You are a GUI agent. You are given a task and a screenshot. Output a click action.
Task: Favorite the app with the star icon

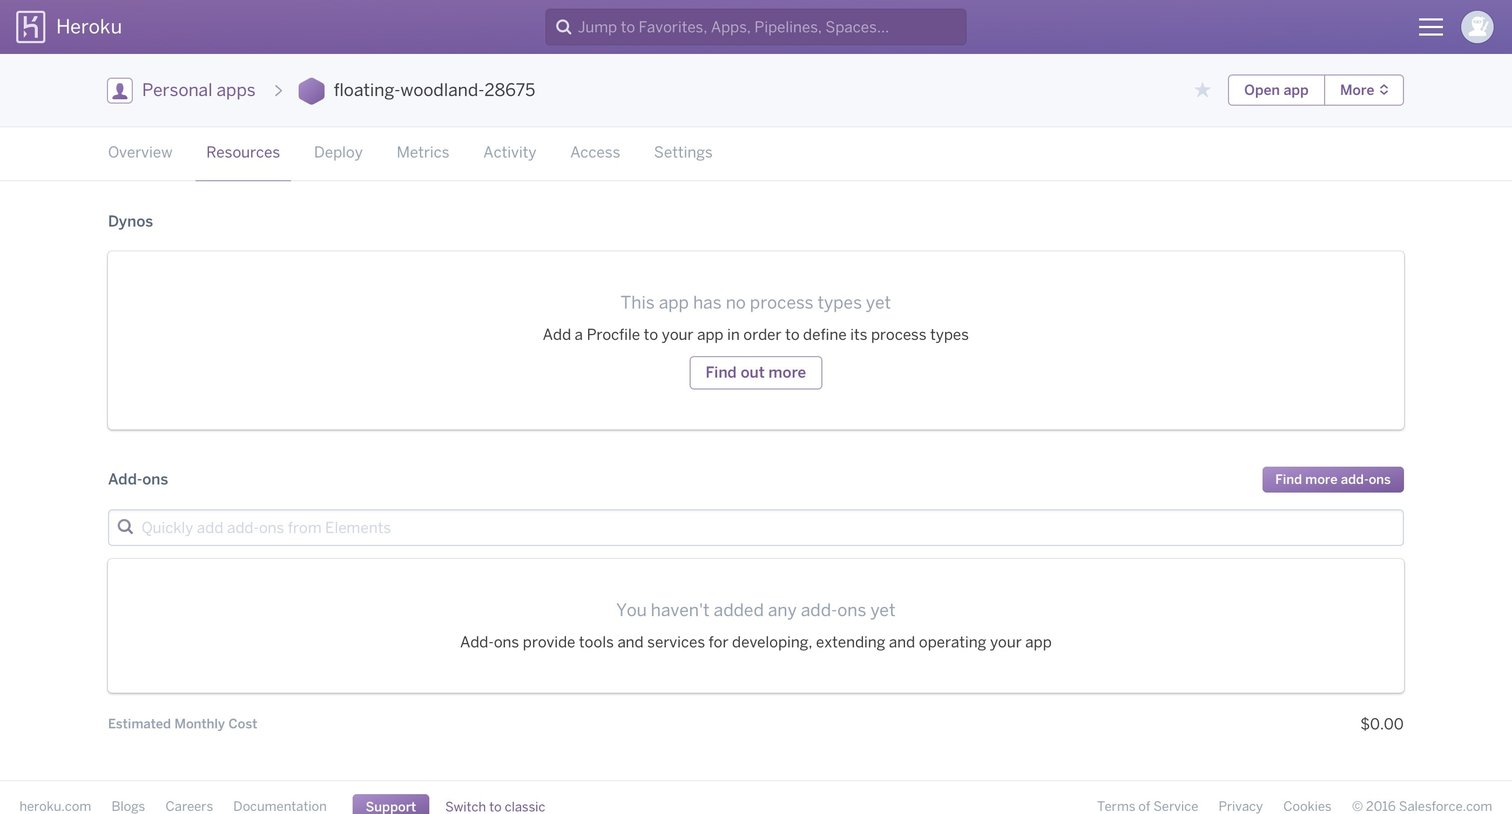[1202, 90]
